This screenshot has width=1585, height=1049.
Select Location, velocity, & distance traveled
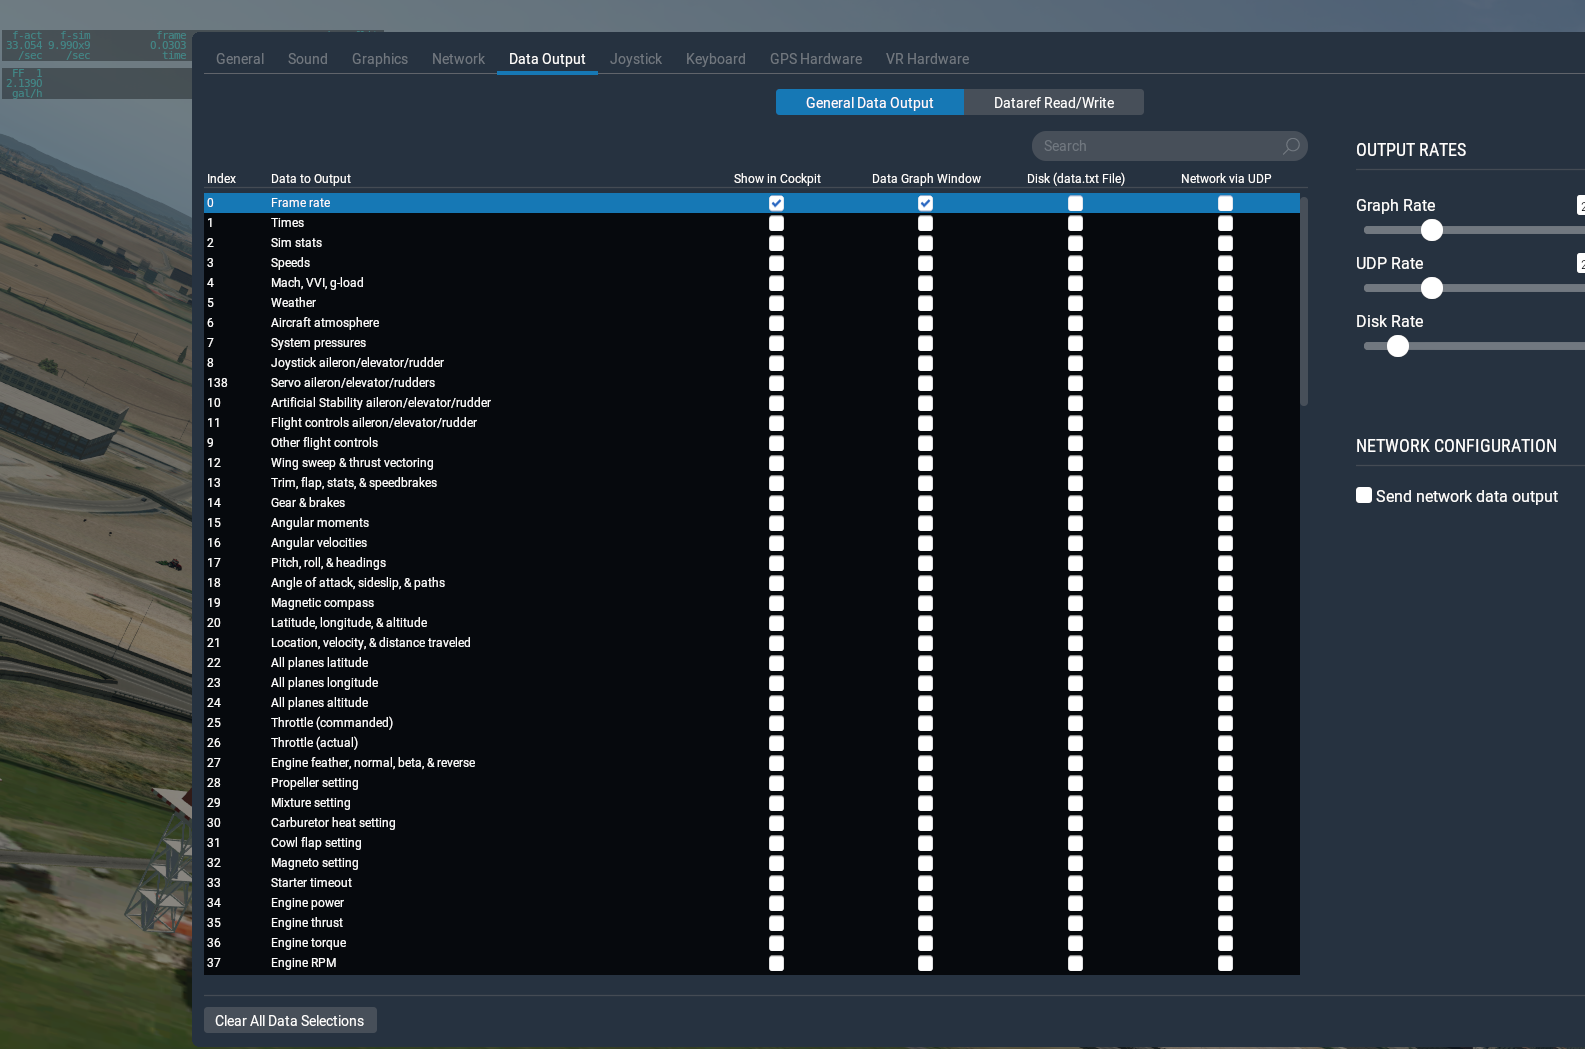click(x=752, y=643)
